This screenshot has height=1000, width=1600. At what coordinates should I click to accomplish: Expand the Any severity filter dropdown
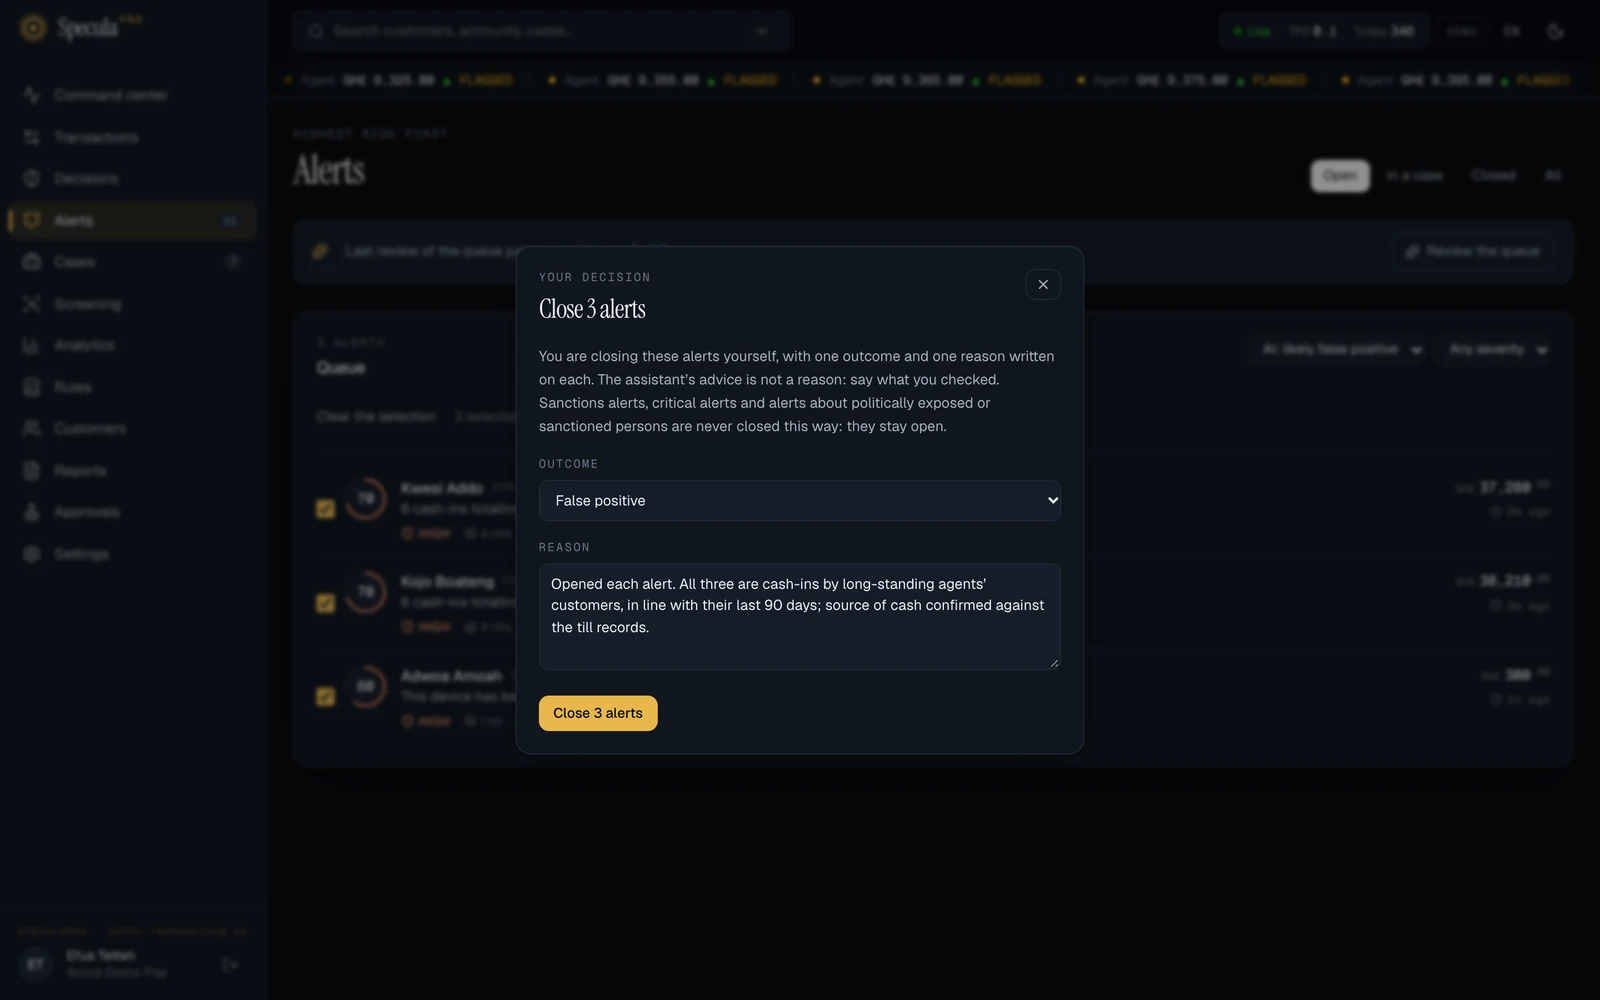click(x=1497, y=349)
